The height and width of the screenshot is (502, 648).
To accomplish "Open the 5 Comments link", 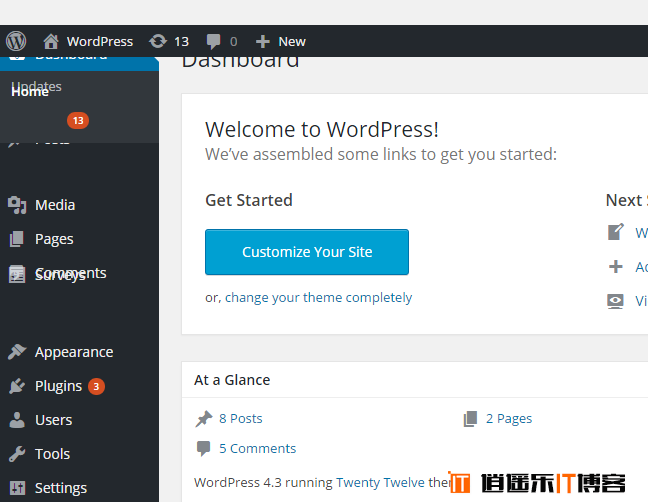I will click(x=257, y=448).
